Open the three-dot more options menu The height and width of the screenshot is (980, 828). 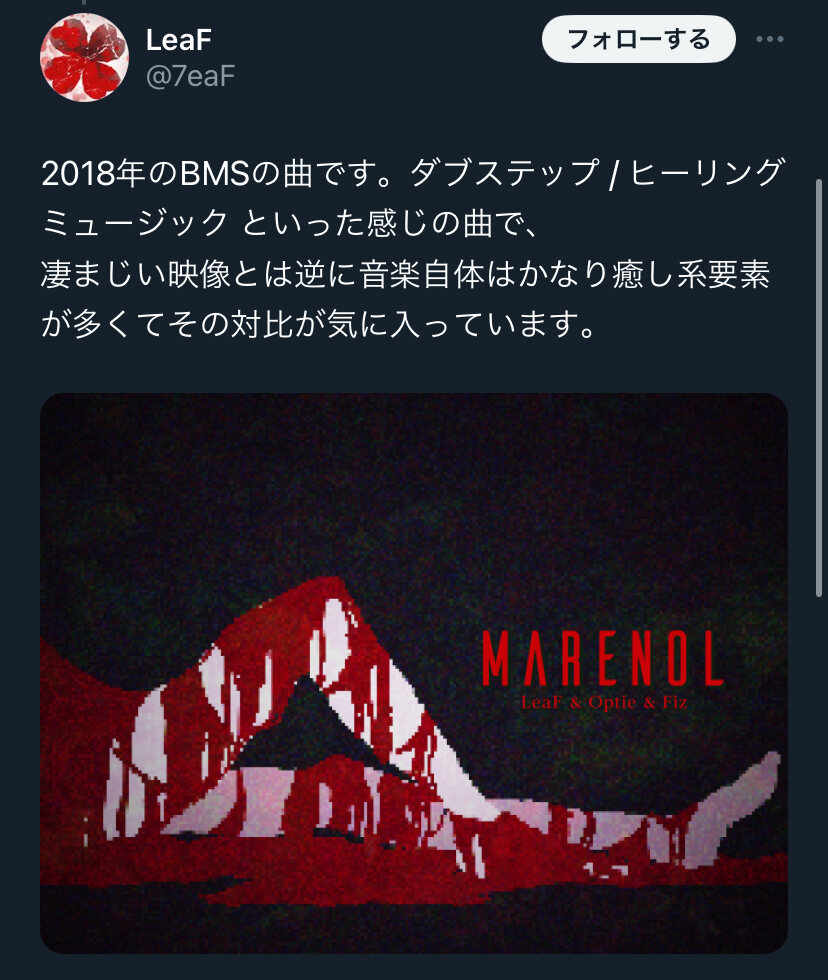pyautogui.click(x=769, y=39)
